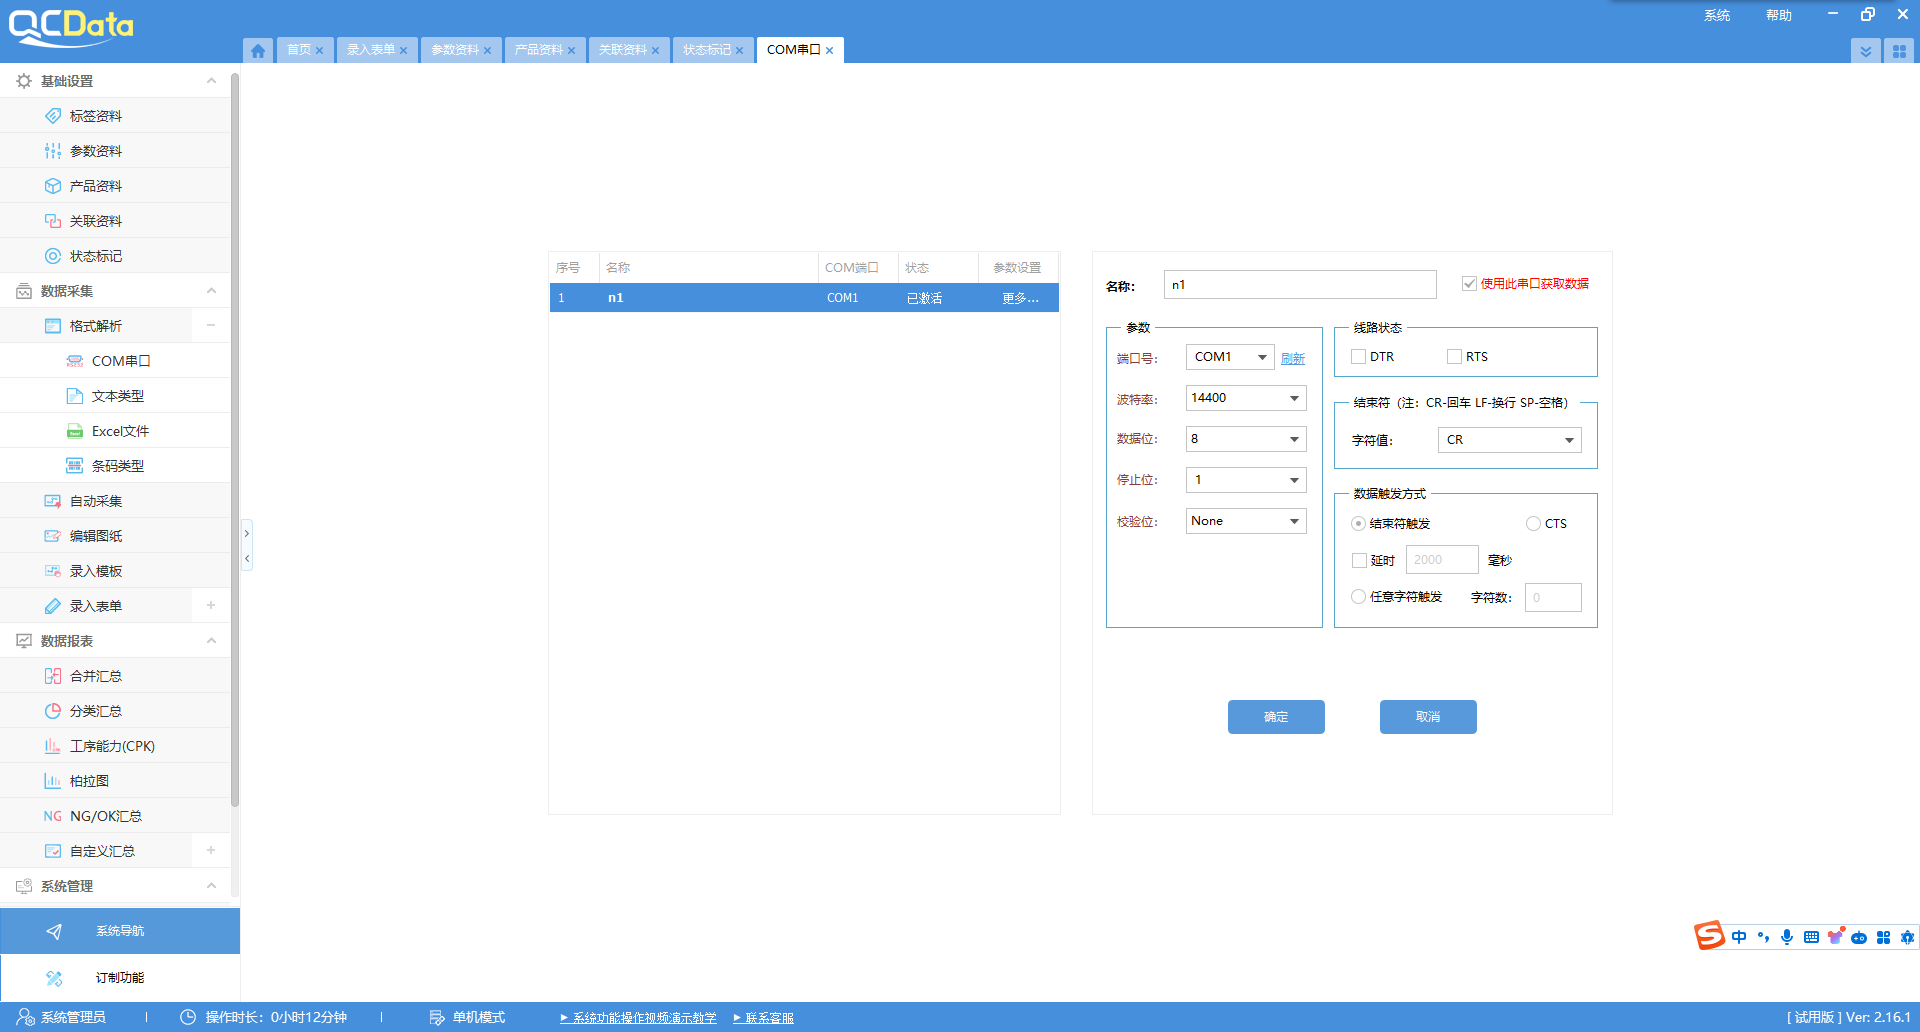Click the 确定 button

pos(1276,717)
